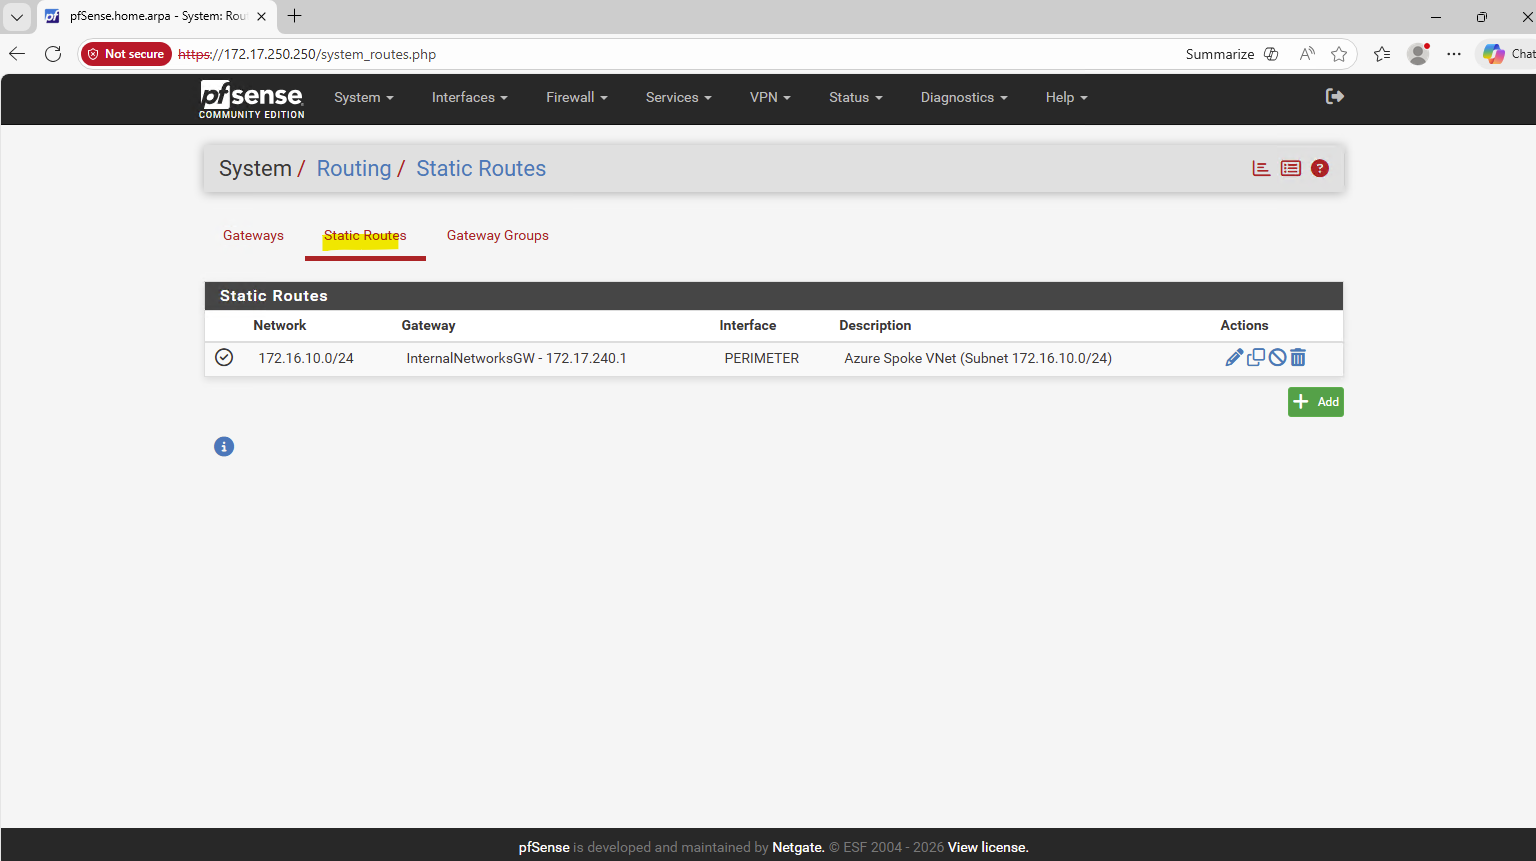Click the InternalNetworksGW - 172.17.240.1 gateway cell
The height and width of the screenshot is (861, 1536).
click(x=516, y=358)
